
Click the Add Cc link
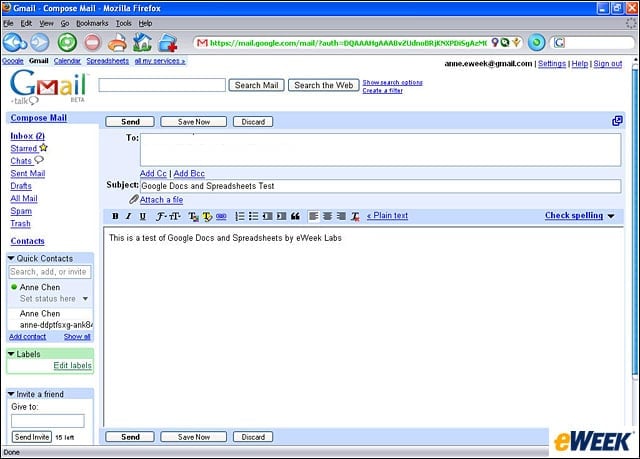(x=153, y=173)
